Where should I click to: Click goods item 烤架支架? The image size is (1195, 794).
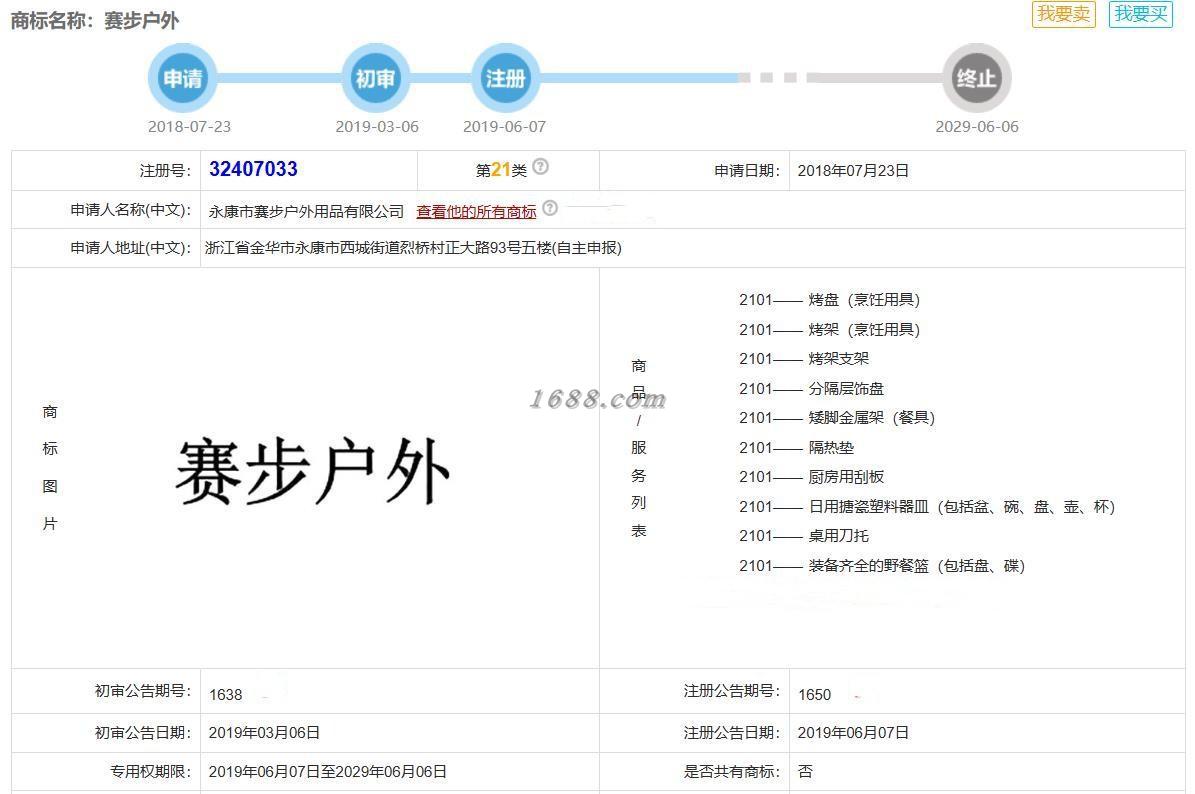tap(838, 359)
